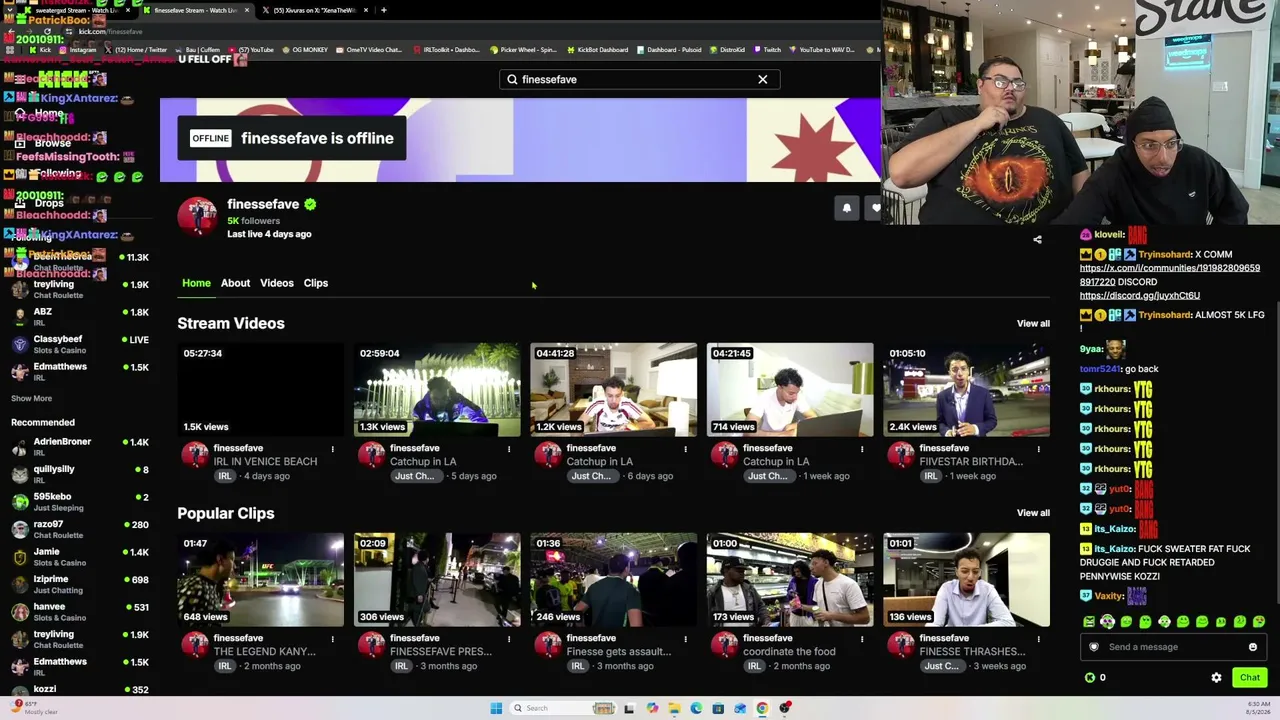This screenshot has height=720, width=1280.
Task: Open the Instagram bookmark
Action: pyautogui.click(x=79, y=50)
